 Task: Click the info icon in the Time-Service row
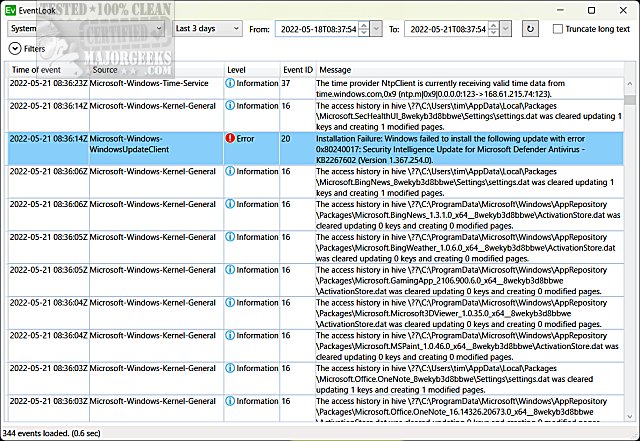pyautogui.click(x=230, y=83)
